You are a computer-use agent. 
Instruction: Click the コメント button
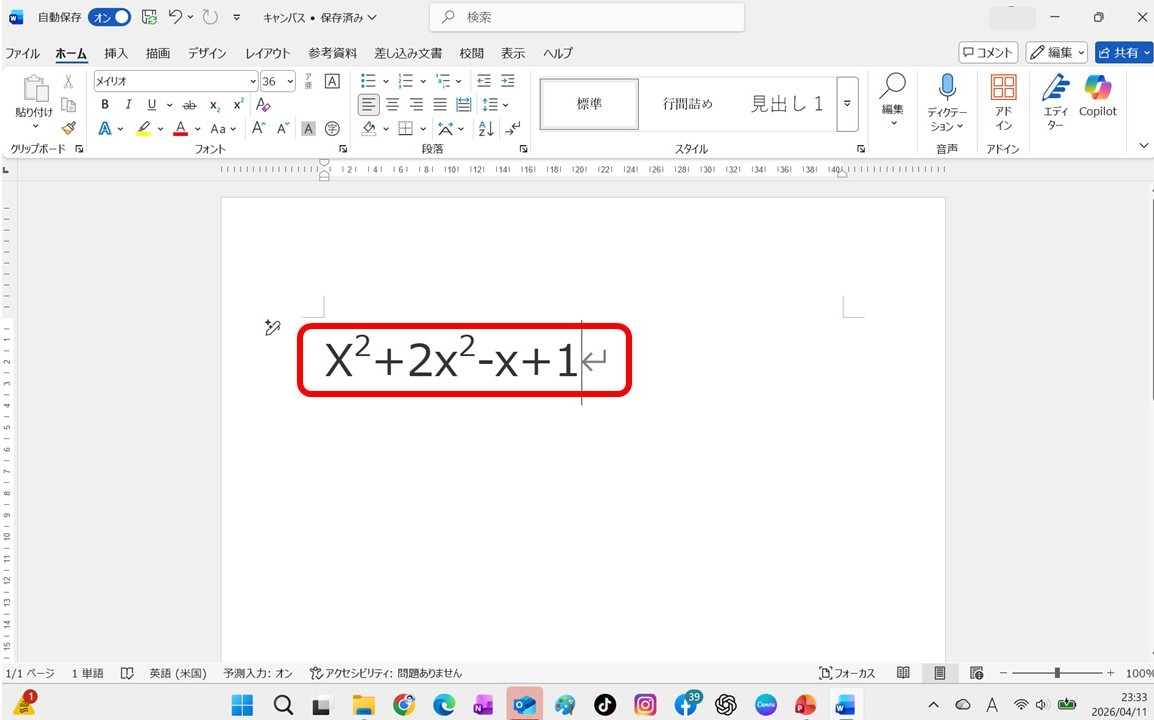(987, 53)
